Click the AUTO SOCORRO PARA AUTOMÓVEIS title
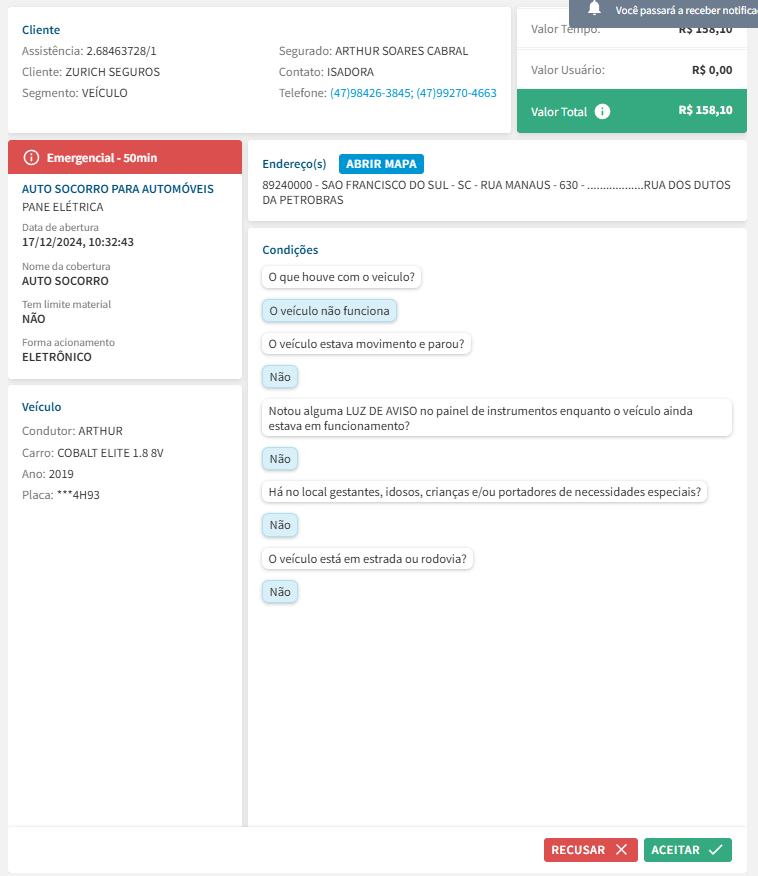This screenshot has width=758, height=876. 118,188
